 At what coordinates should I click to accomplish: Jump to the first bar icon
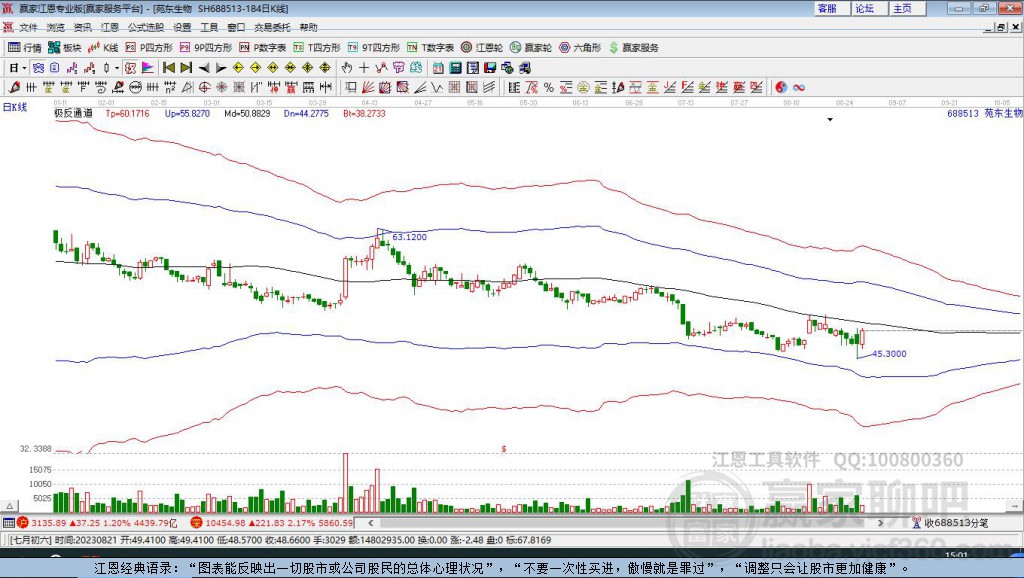168,68
